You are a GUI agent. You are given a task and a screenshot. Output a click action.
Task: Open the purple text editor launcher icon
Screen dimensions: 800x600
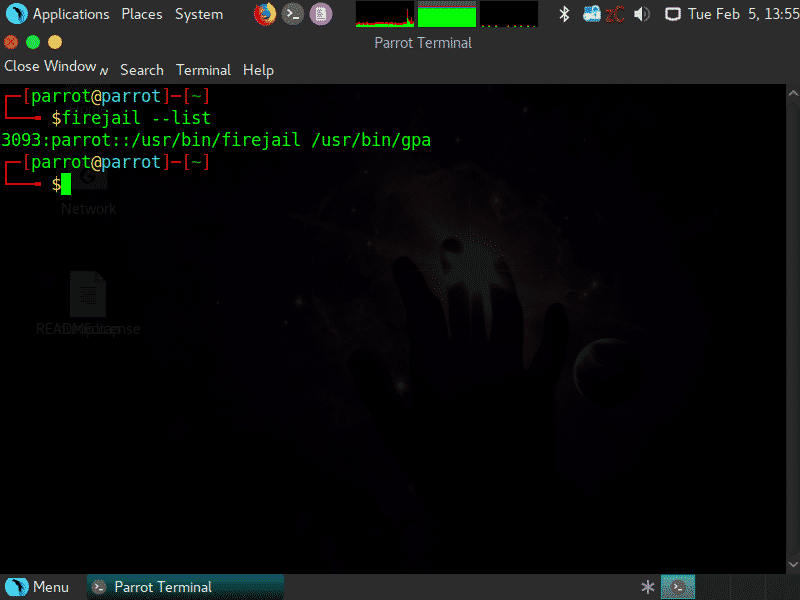321,14
